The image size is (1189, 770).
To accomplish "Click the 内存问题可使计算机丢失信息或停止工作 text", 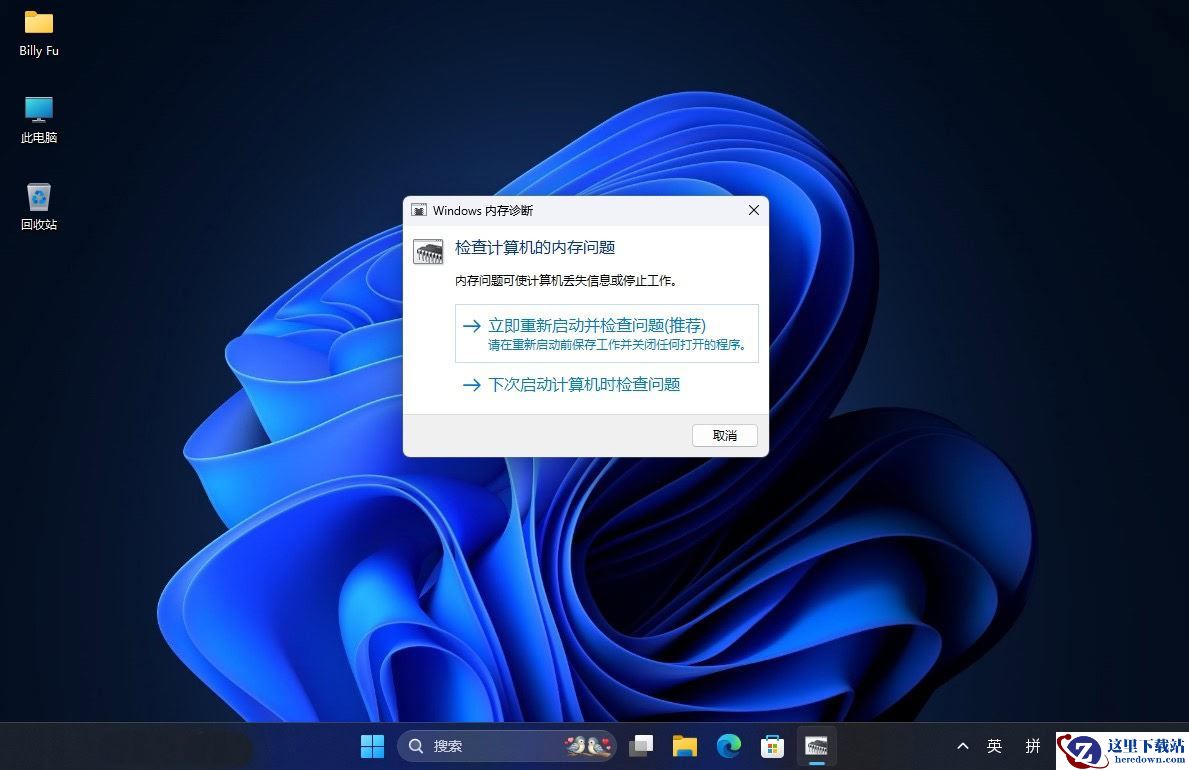I will point(565,281).
